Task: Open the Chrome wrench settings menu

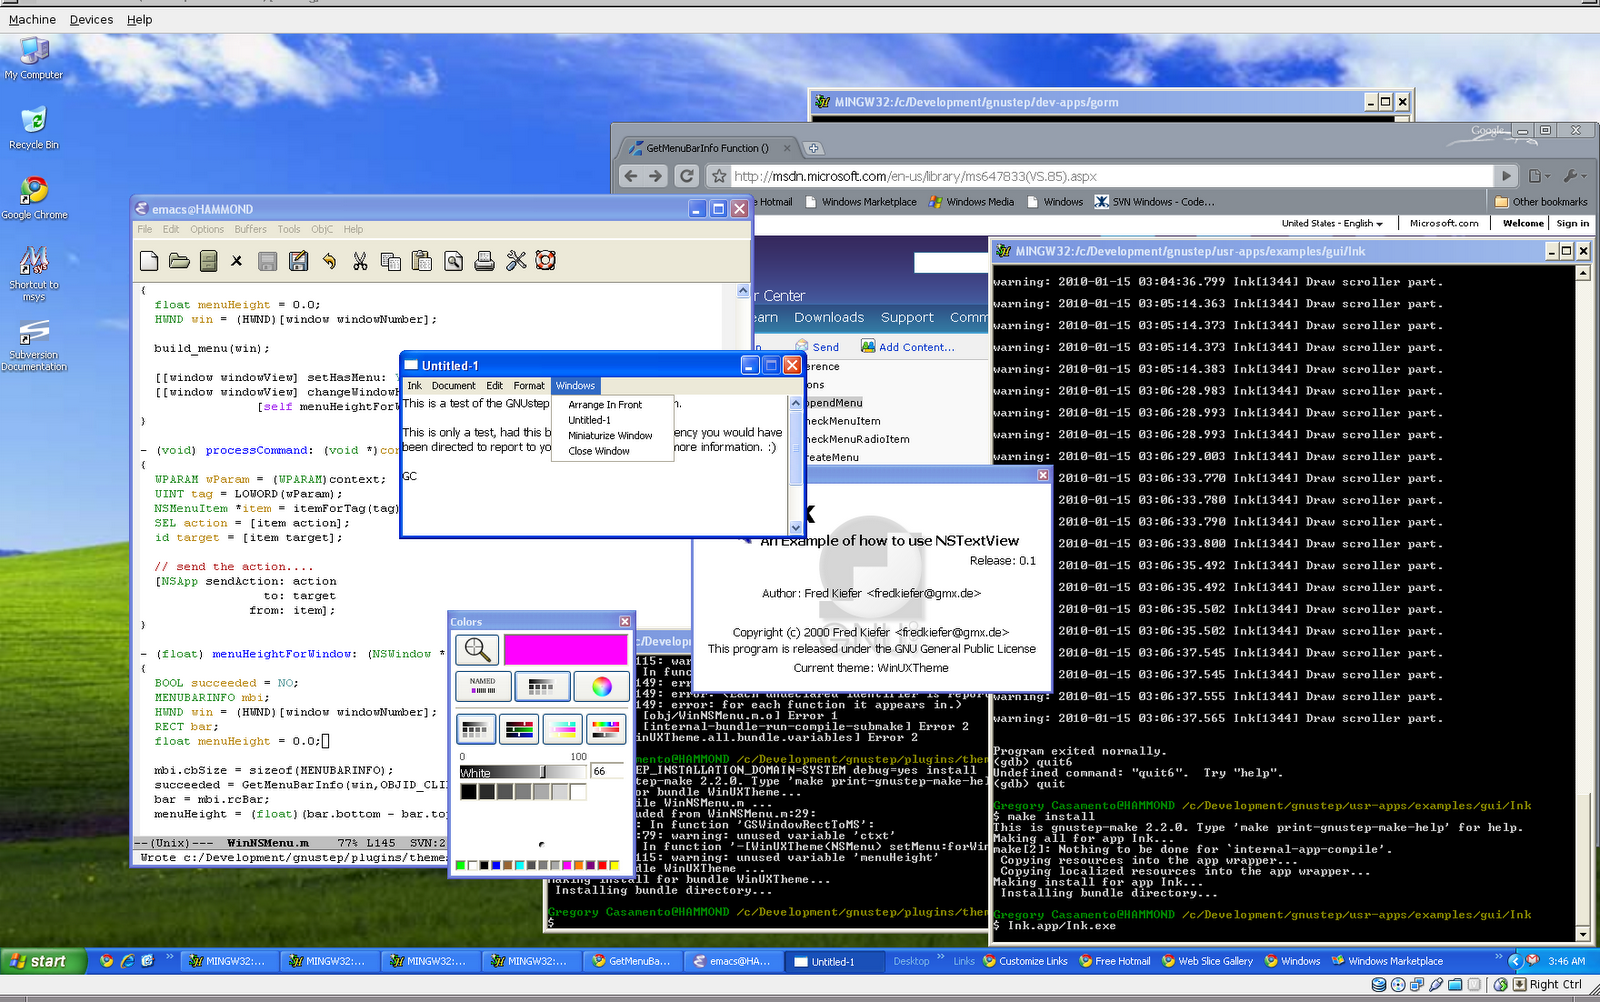Action: point(1574,176)
